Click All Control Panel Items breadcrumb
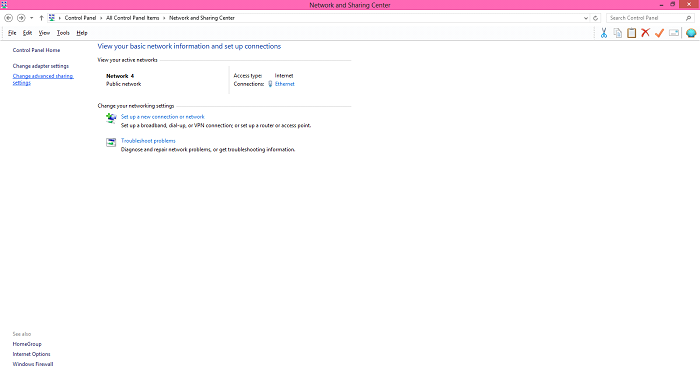The width and height of the screenshot is (700, 376). [133, 18]
